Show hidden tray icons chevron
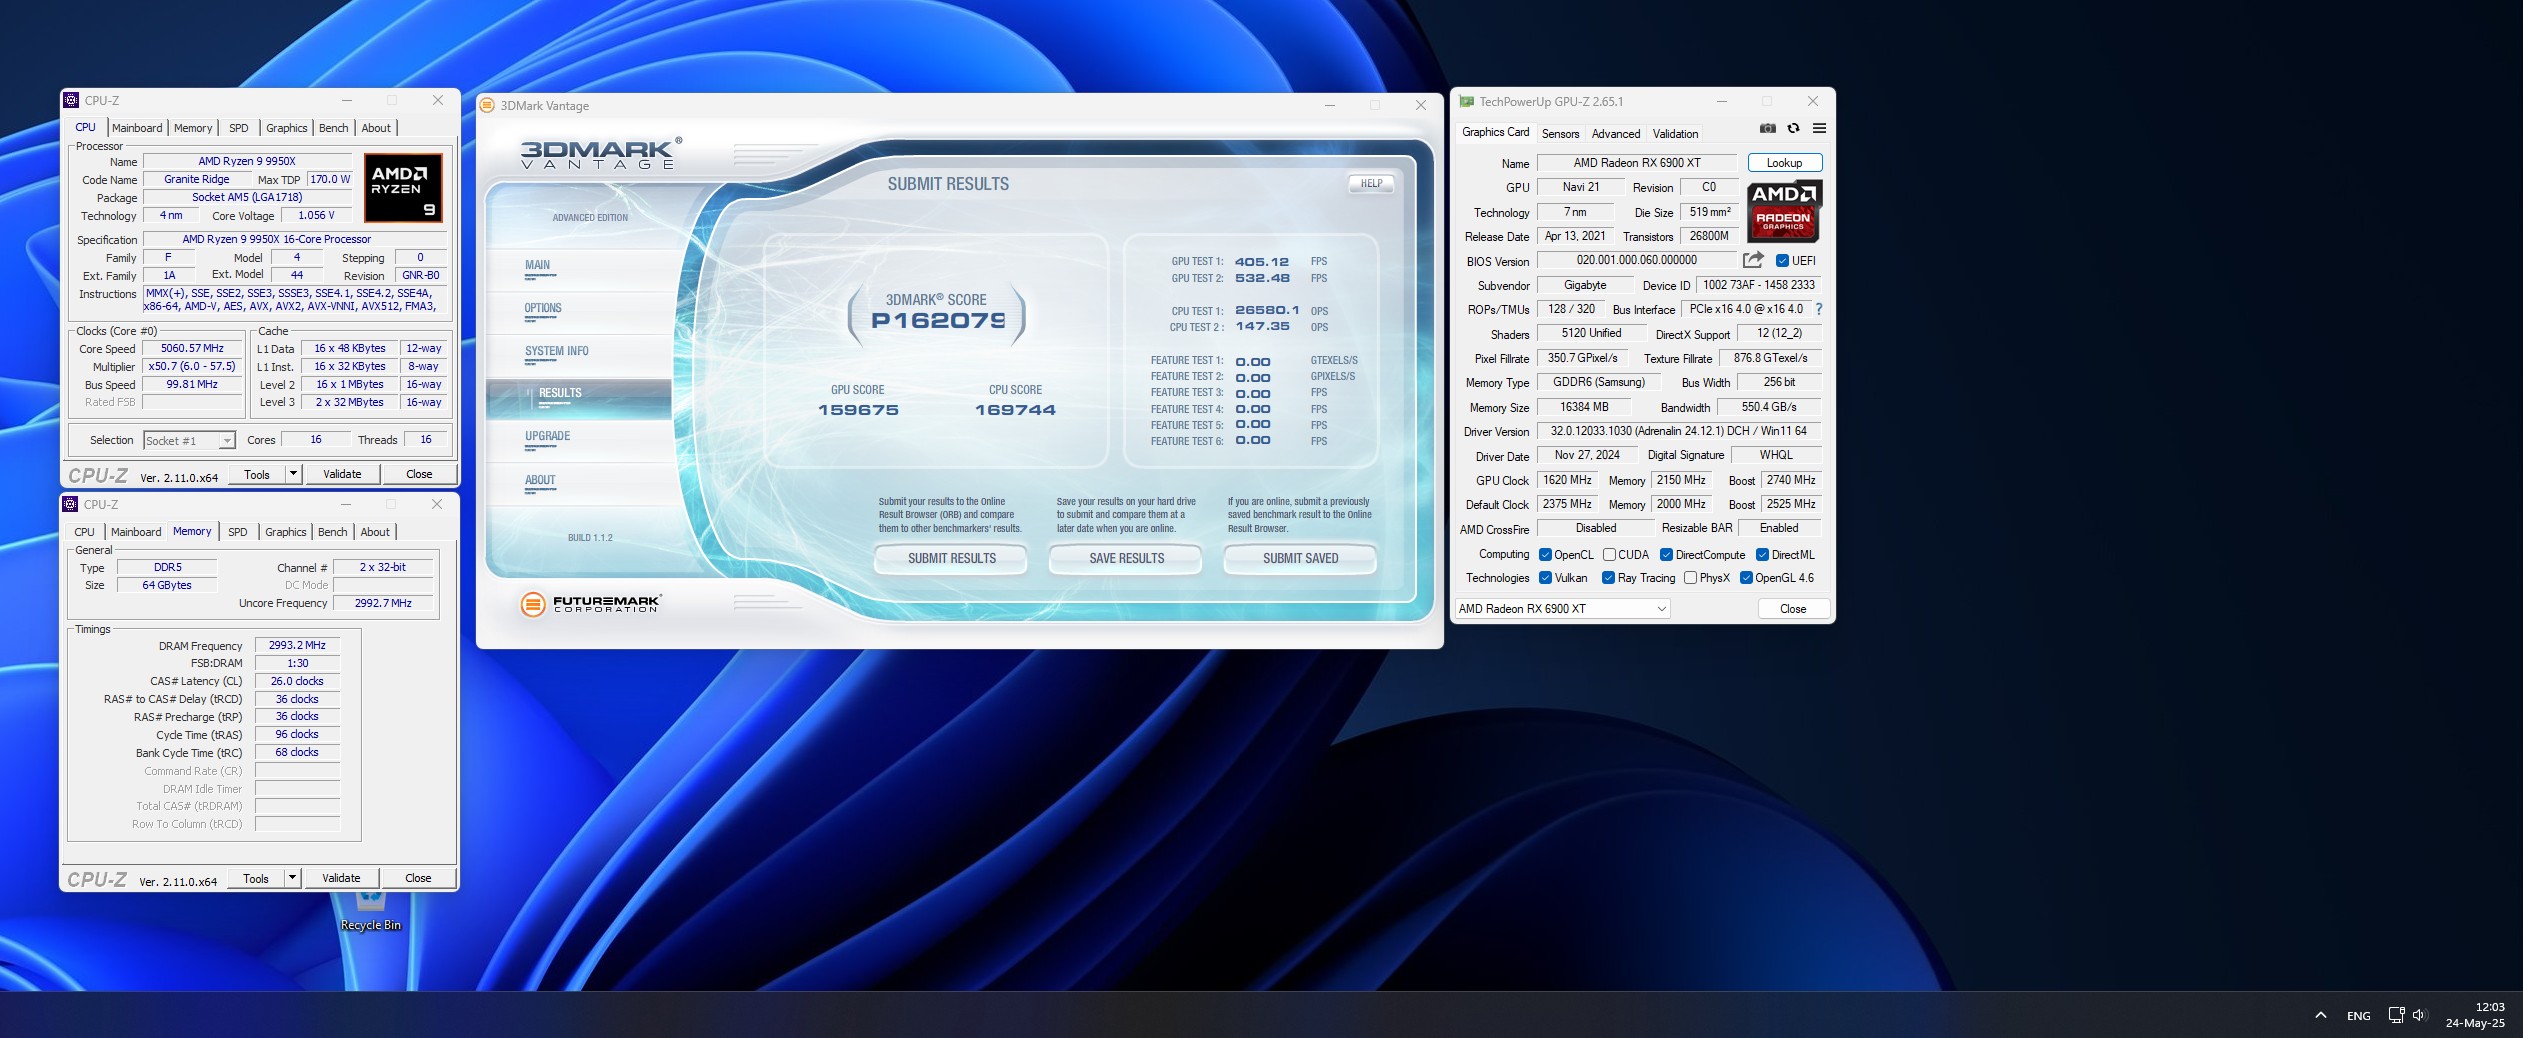This screenshot has width=2523, height=1038. tap(2320, 1015)
